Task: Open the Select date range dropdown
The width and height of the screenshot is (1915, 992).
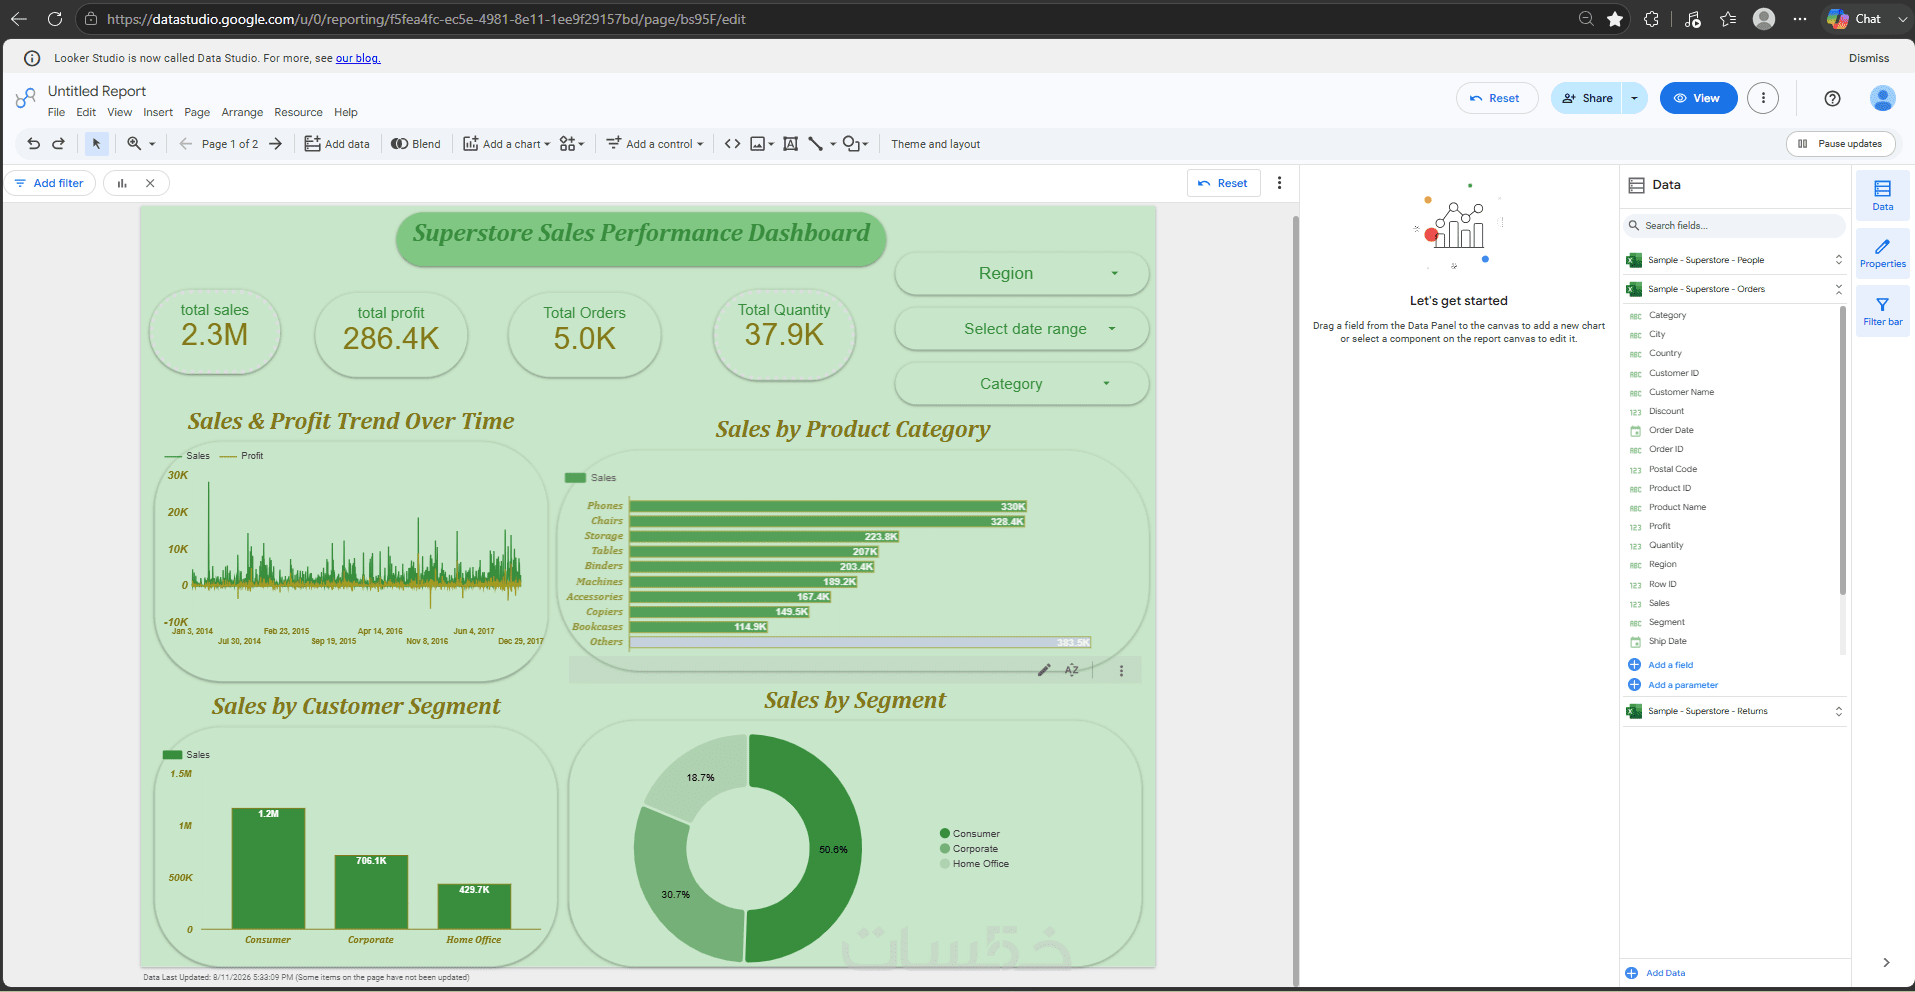Action: click(1021, 328)
